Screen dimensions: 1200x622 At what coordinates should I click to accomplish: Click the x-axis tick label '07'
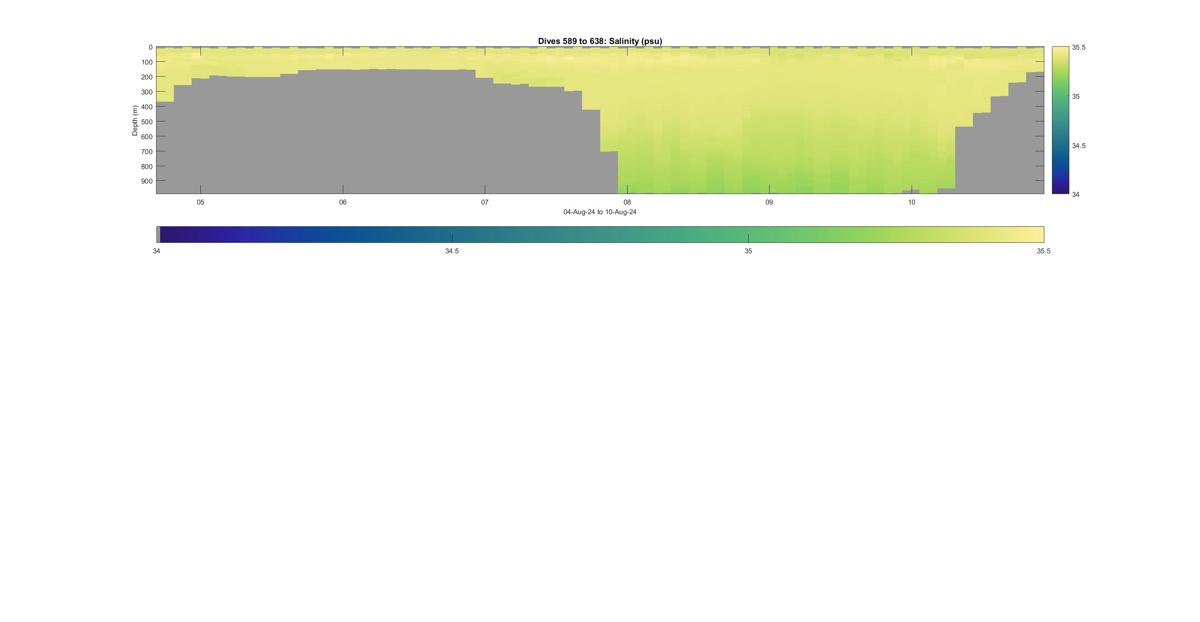485,202
